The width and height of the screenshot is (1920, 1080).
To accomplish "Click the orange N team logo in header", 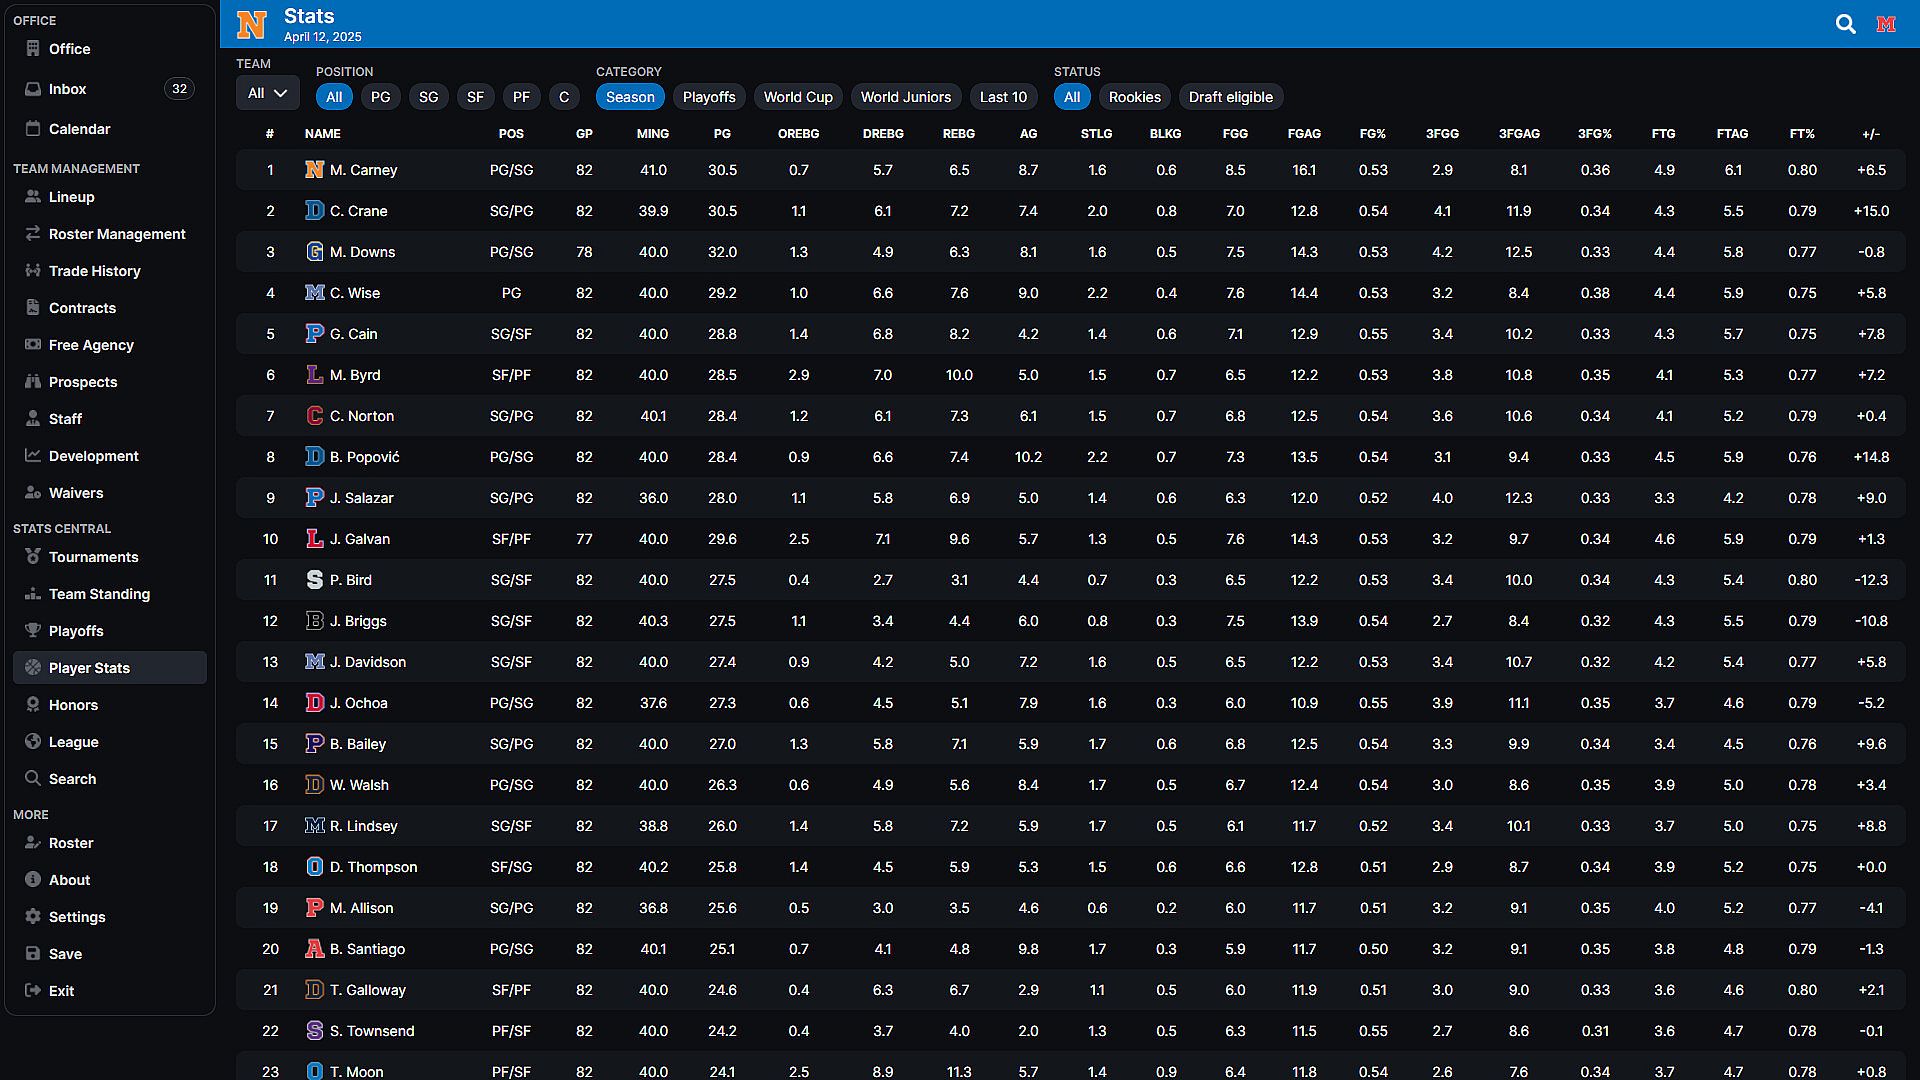I will pos(251,24).
